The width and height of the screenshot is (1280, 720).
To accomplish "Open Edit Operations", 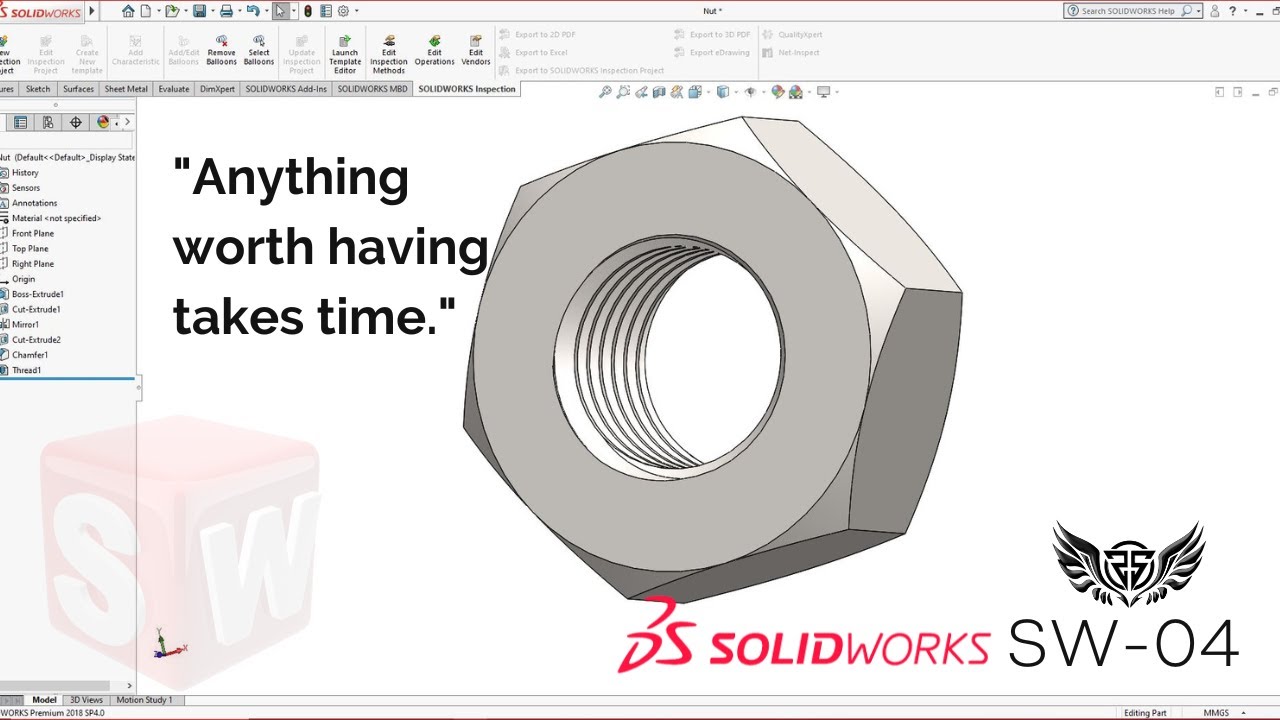I will (434, 48).
